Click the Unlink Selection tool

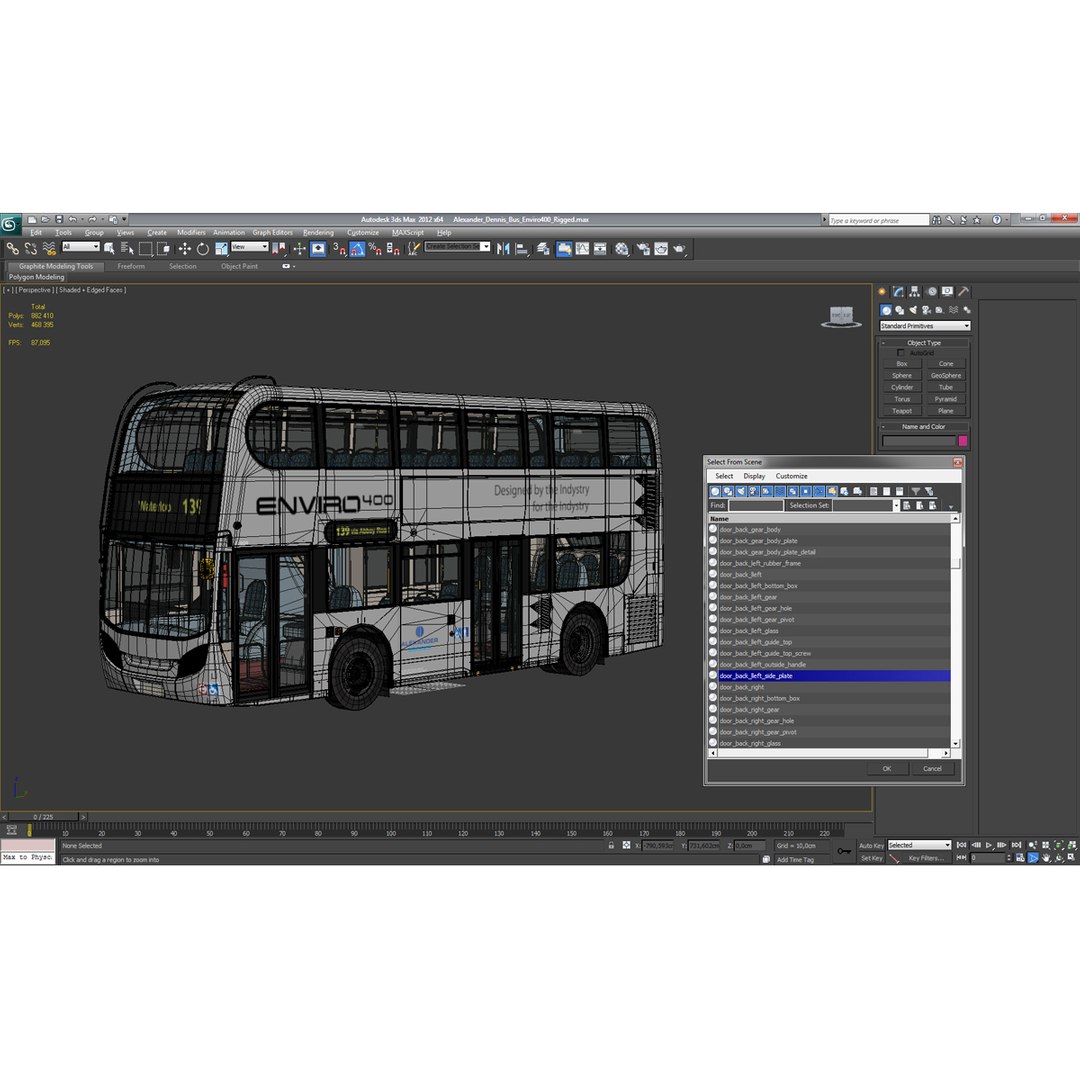pos(30,249)
